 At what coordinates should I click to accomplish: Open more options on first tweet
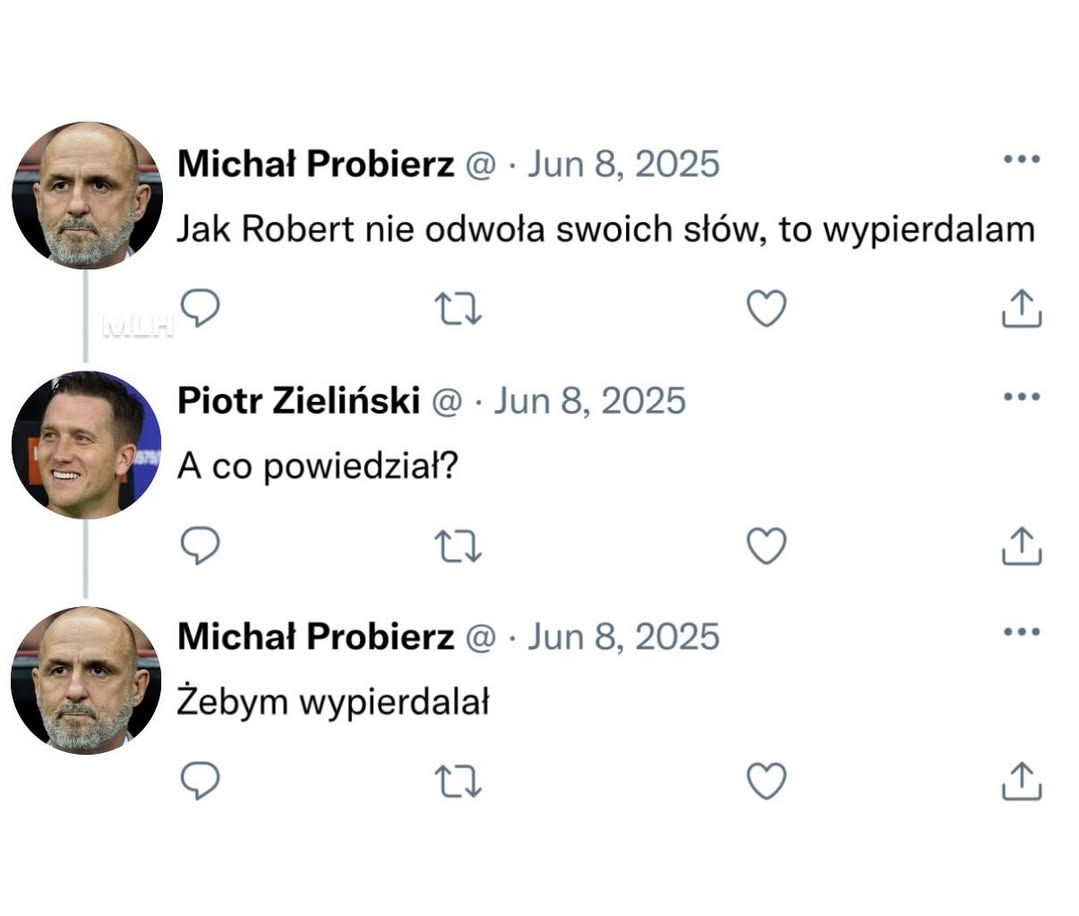pyautogui.click(x=1021, y=160)
